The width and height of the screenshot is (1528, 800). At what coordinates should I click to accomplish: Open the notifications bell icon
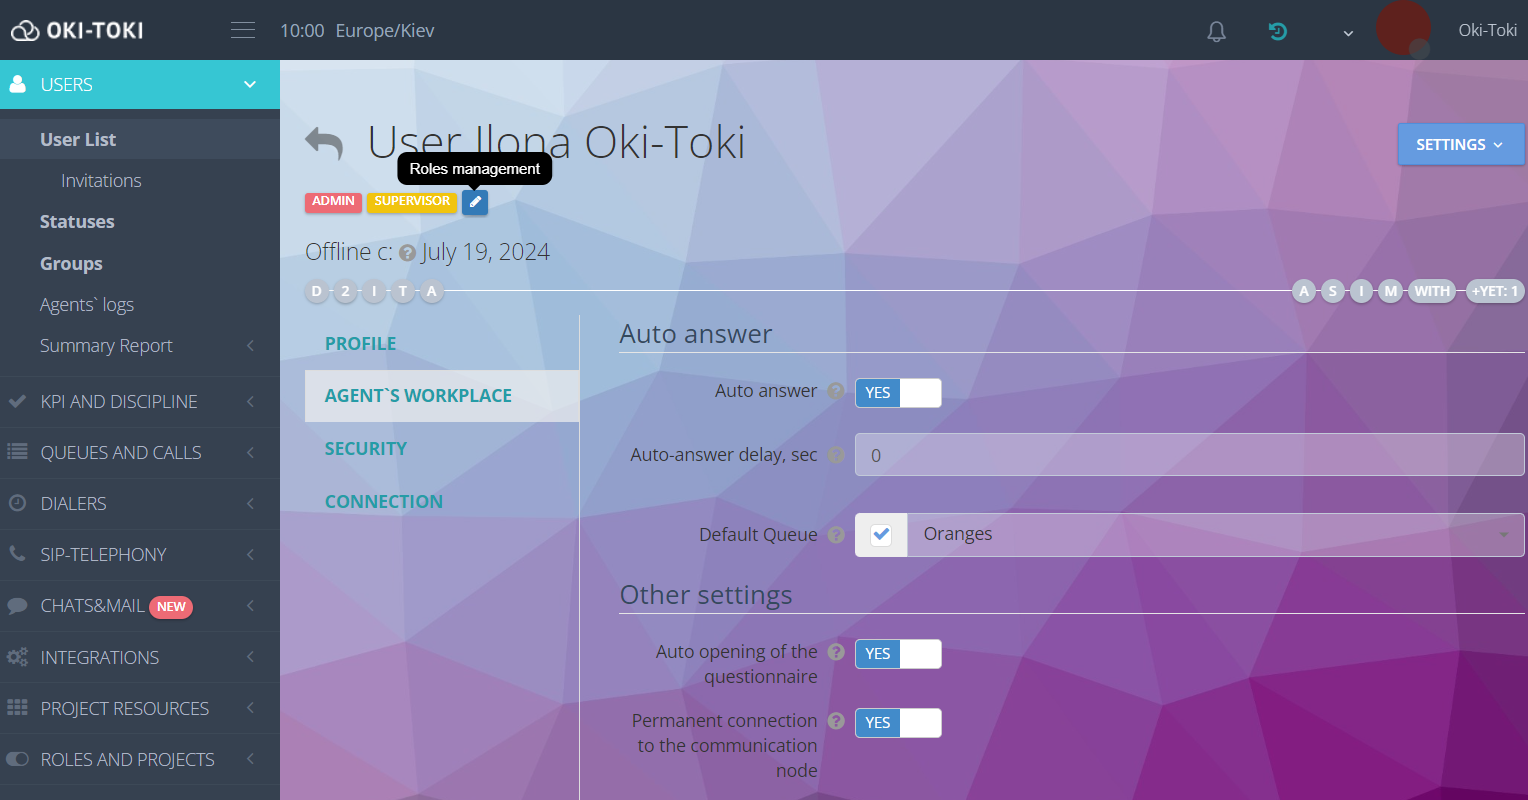[1216, 32]
